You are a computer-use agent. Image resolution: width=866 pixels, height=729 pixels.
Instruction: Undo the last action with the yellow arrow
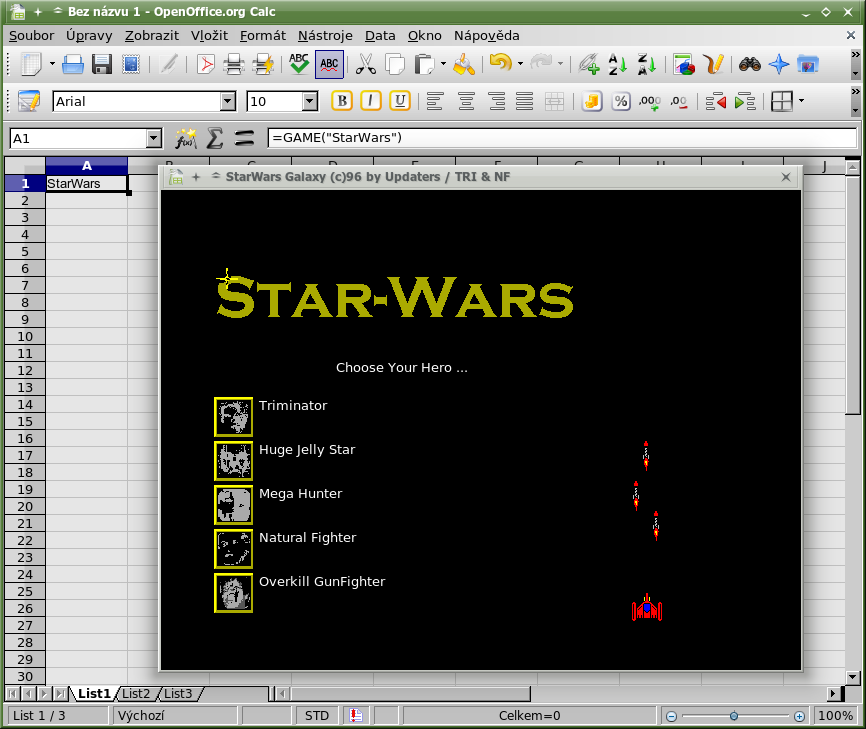pos(500,63)
